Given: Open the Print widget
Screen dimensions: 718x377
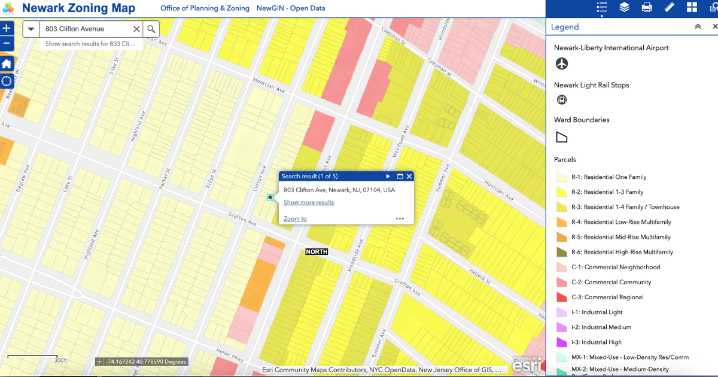Looking at the screenshot, I should click(x=647, y=8).
